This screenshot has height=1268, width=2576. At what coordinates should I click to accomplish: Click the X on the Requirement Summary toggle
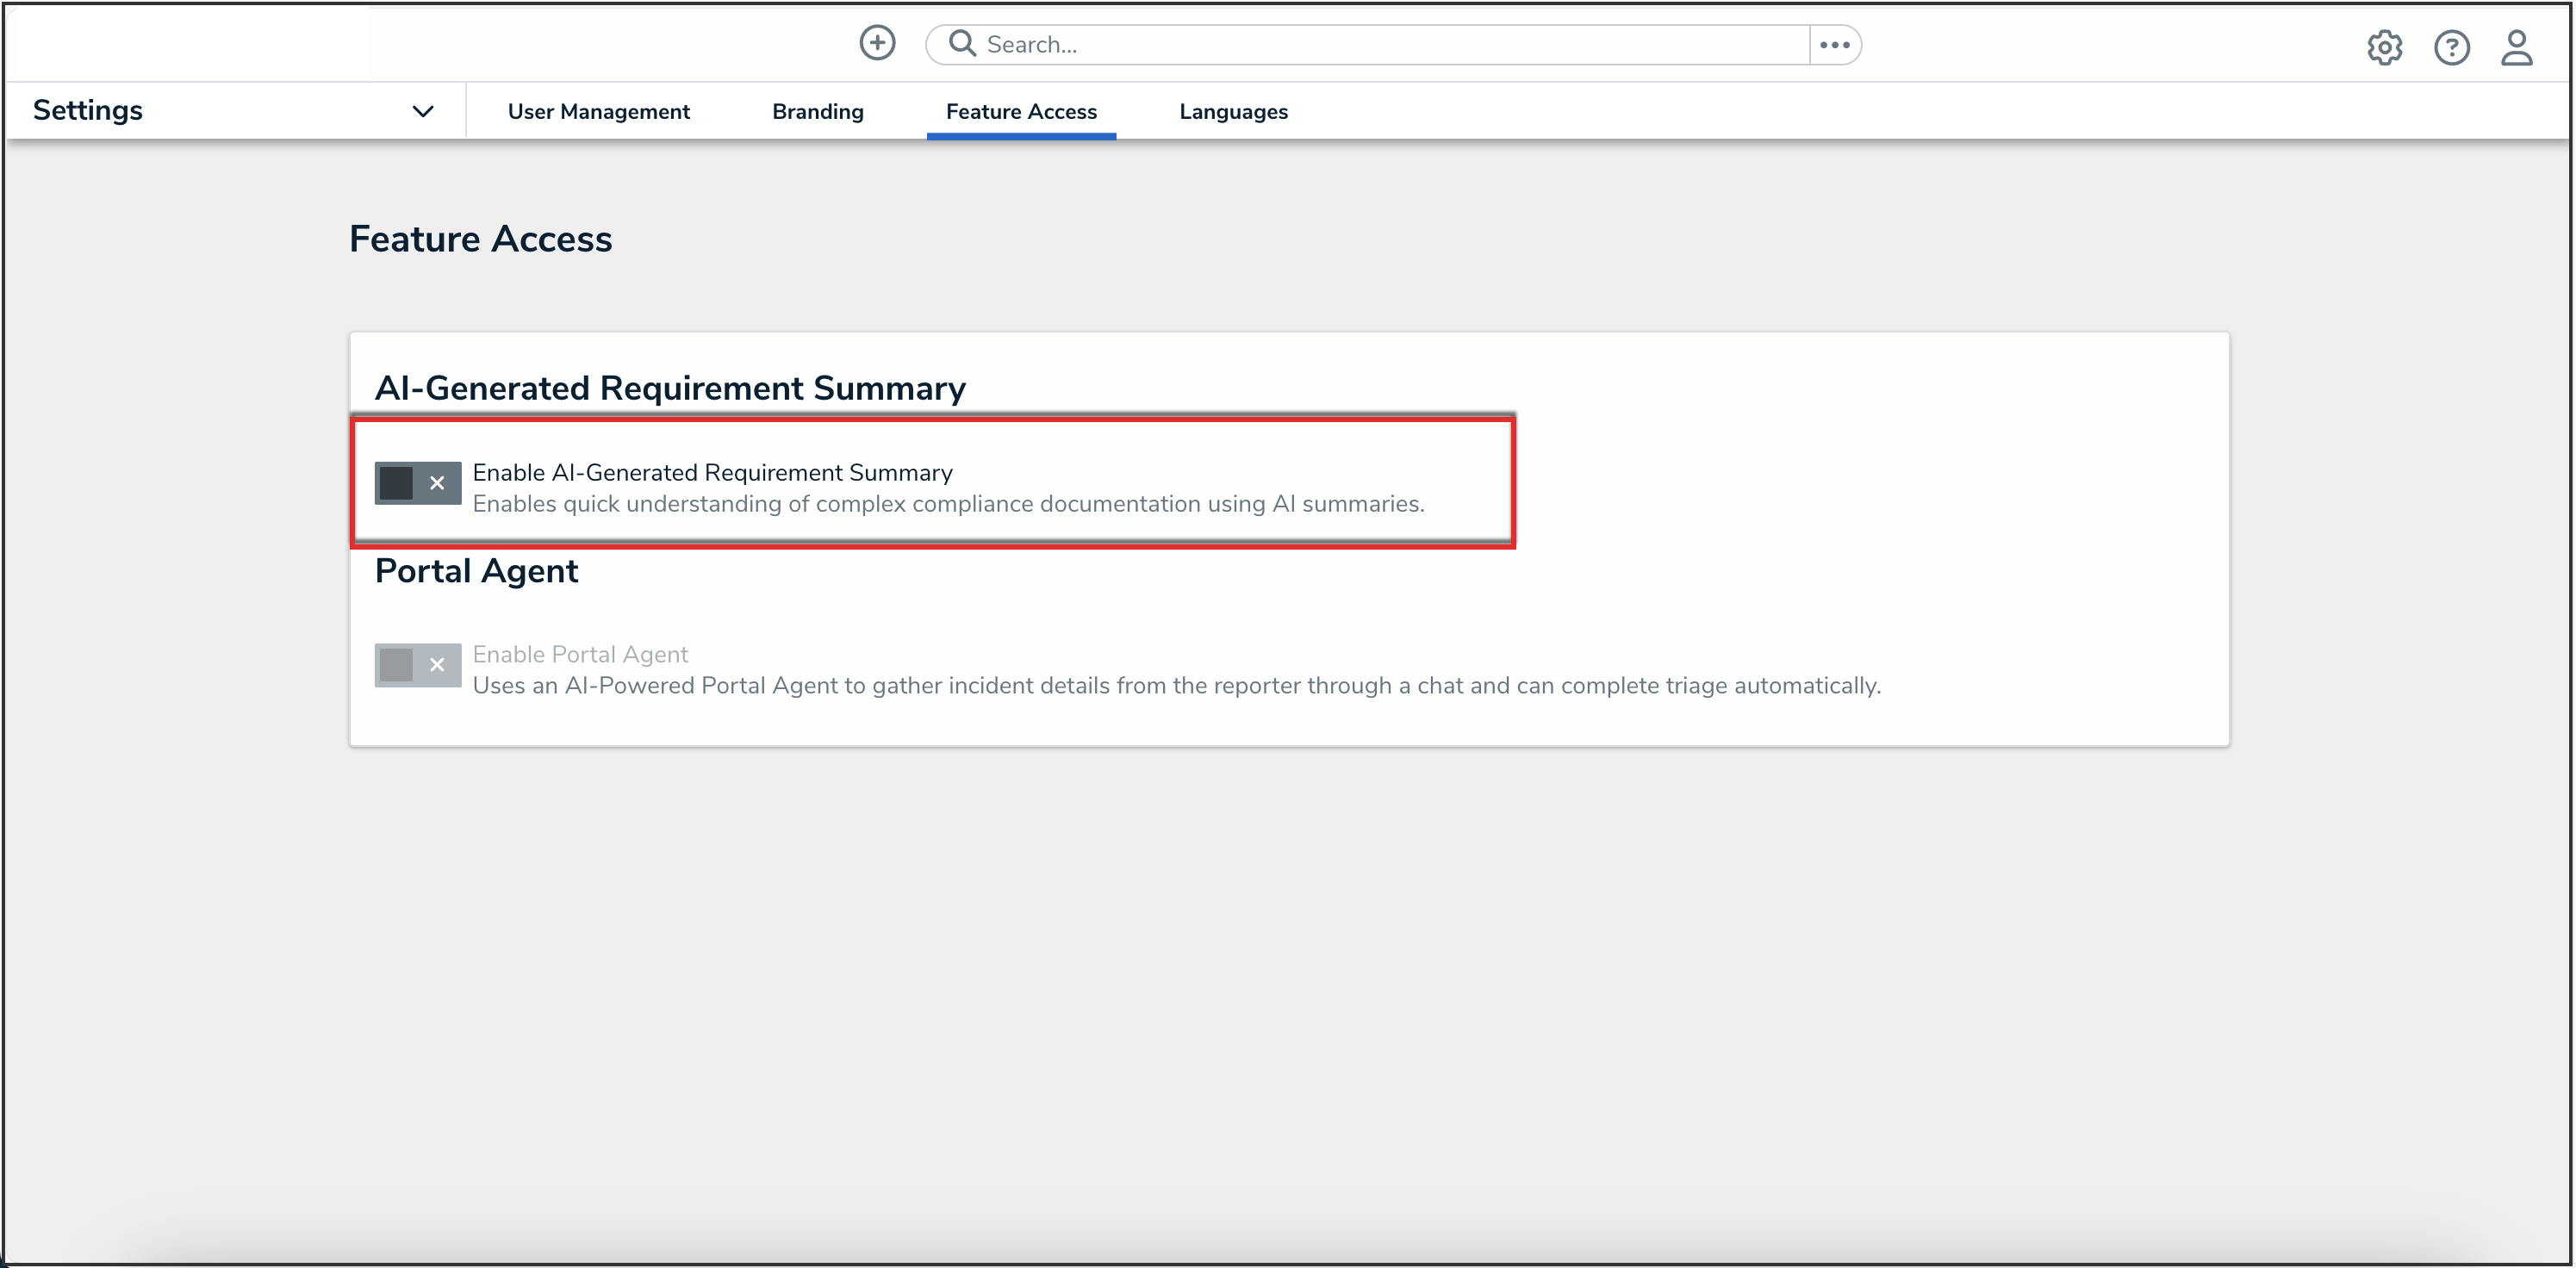pyautogui.click(x=437, y=483)
